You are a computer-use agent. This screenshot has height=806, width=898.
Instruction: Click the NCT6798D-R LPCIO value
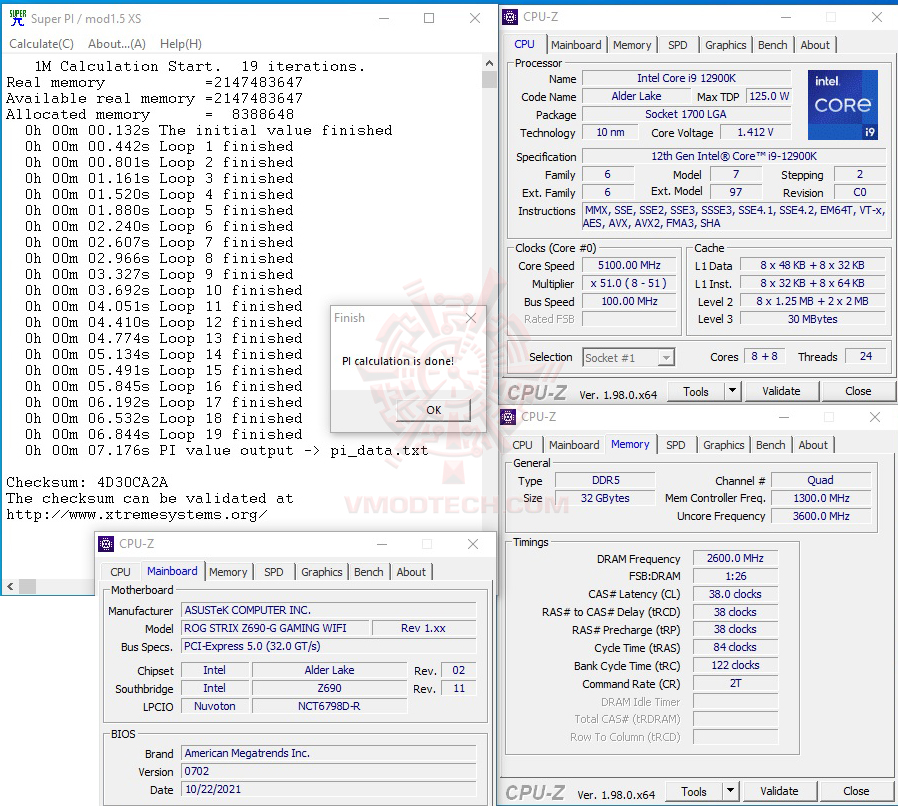click(329, 706)
